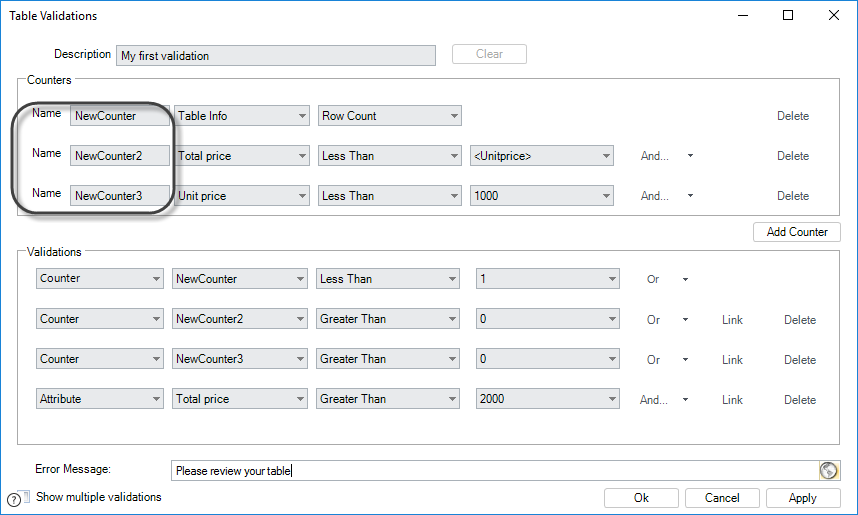Screen dimensions: 858x515
Task: Open Less Than dropdown in first validation row
Action: point(387,278)
